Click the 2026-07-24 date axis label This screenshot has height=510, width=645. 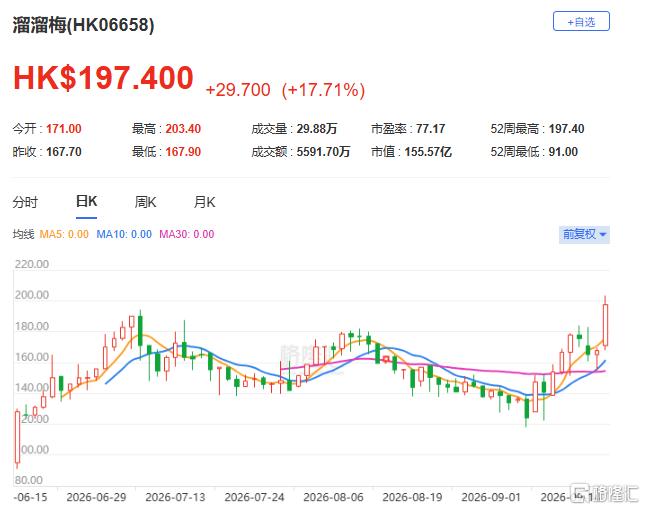[254, 497]
